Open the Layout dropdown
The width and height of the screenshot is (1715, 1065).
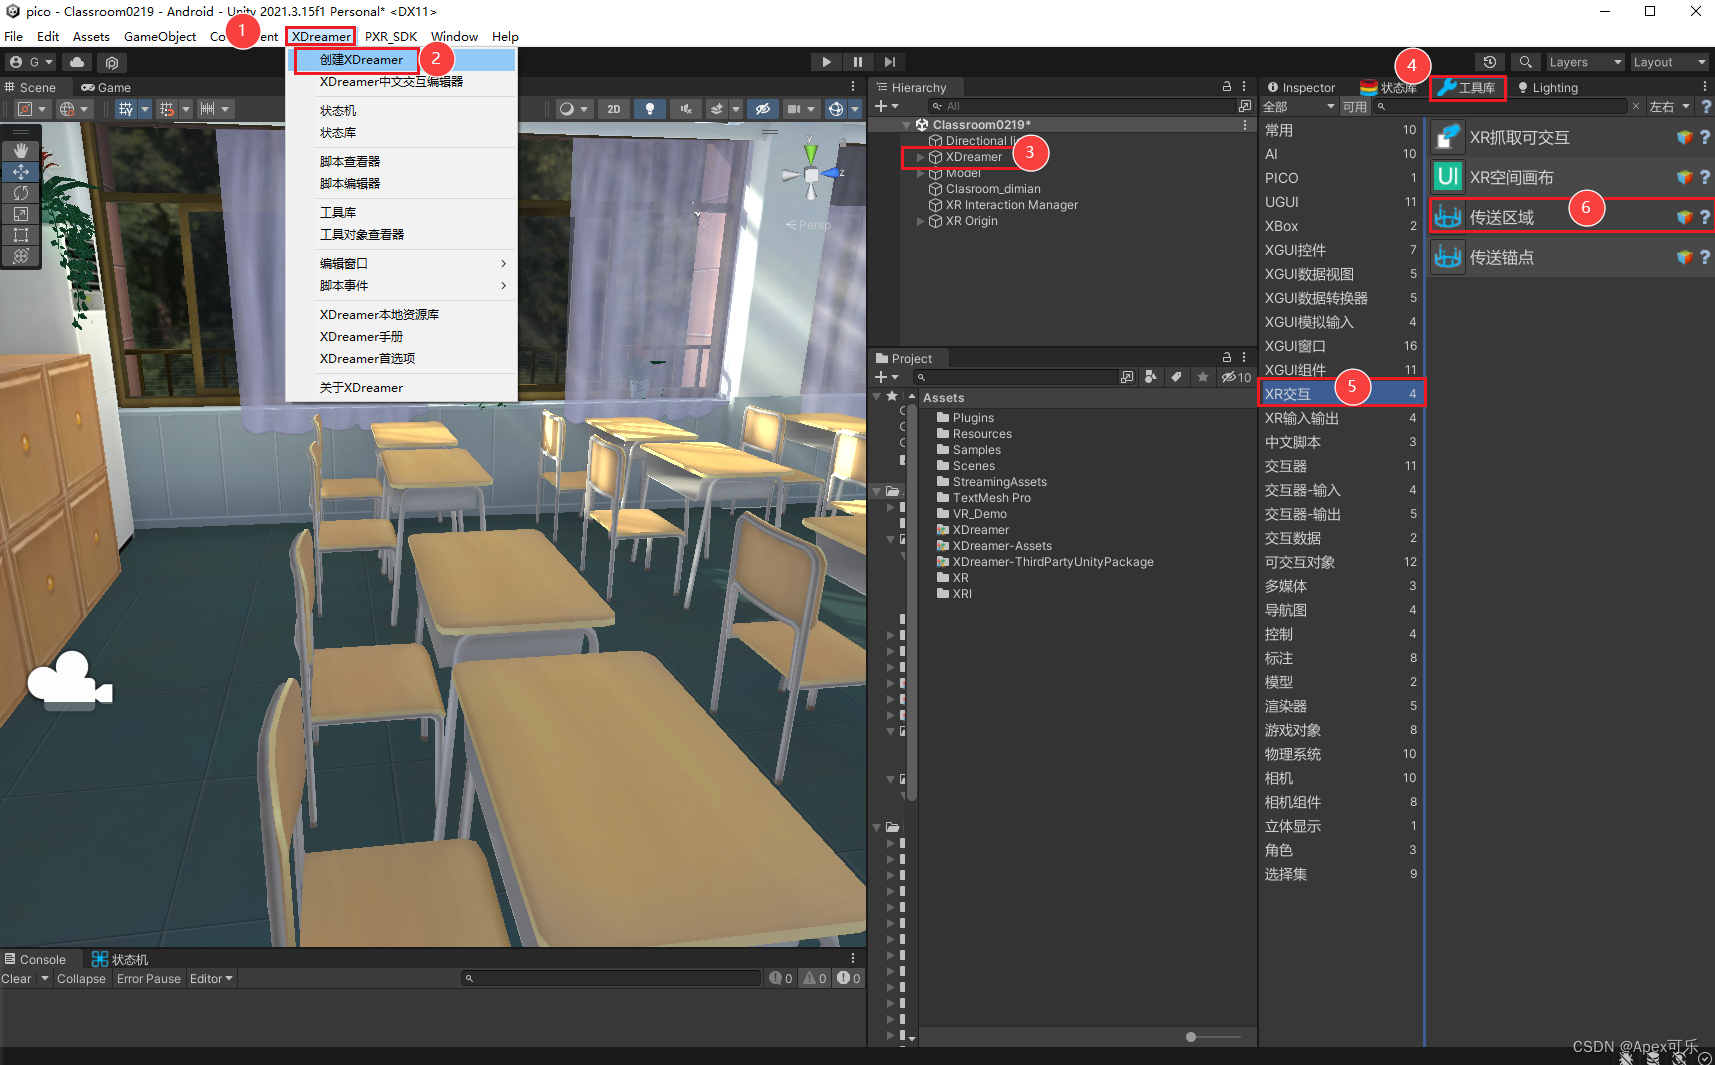click(1670, 62)
